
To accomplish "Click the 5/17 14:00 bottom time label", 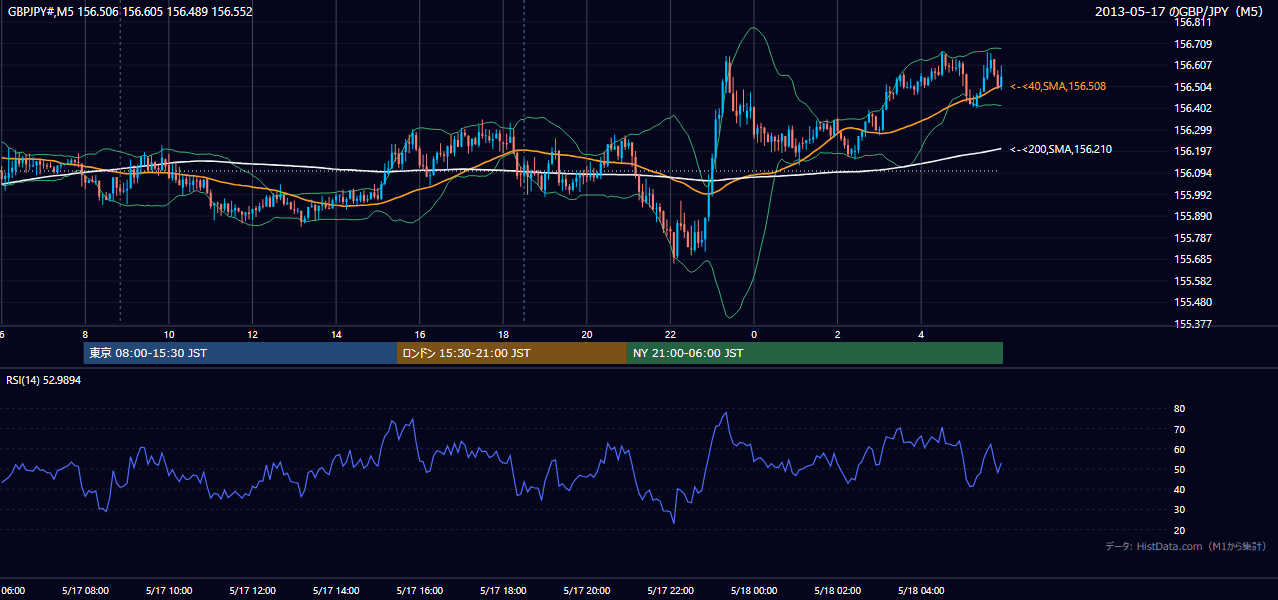I will [336, 590].
